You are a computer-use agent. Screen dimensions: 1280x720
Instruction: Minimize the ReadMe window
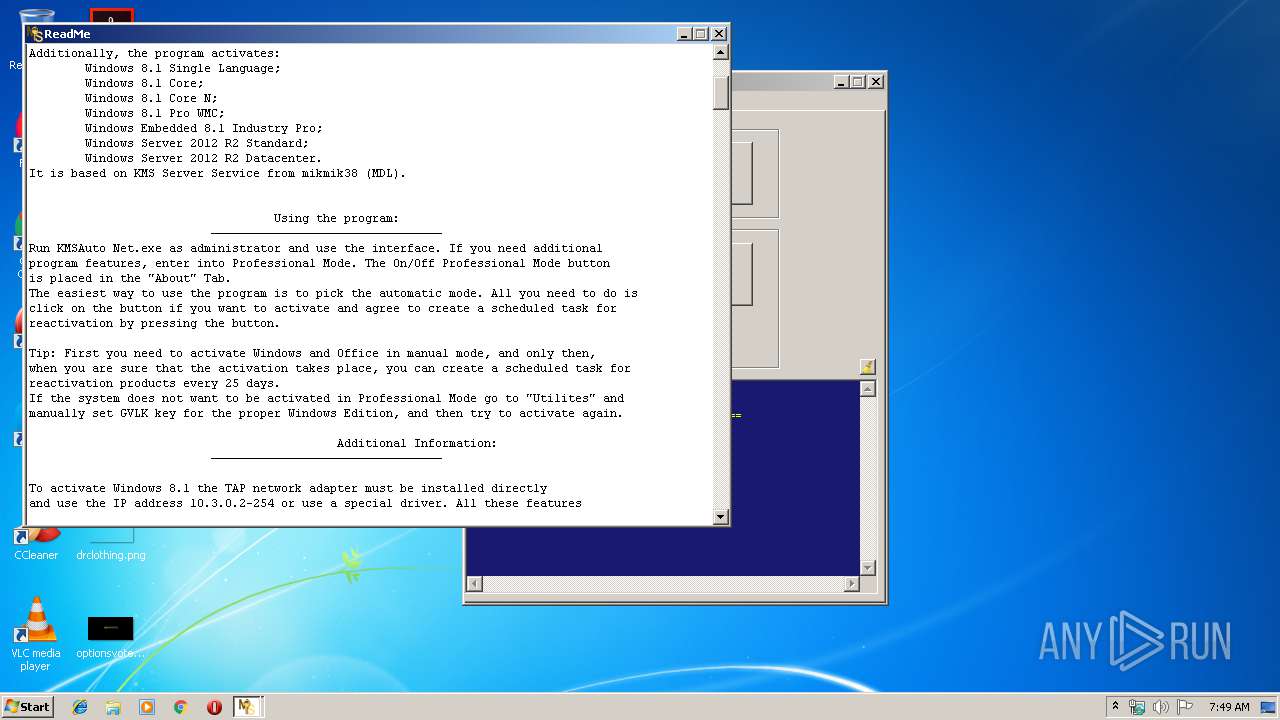click(684, 34)
